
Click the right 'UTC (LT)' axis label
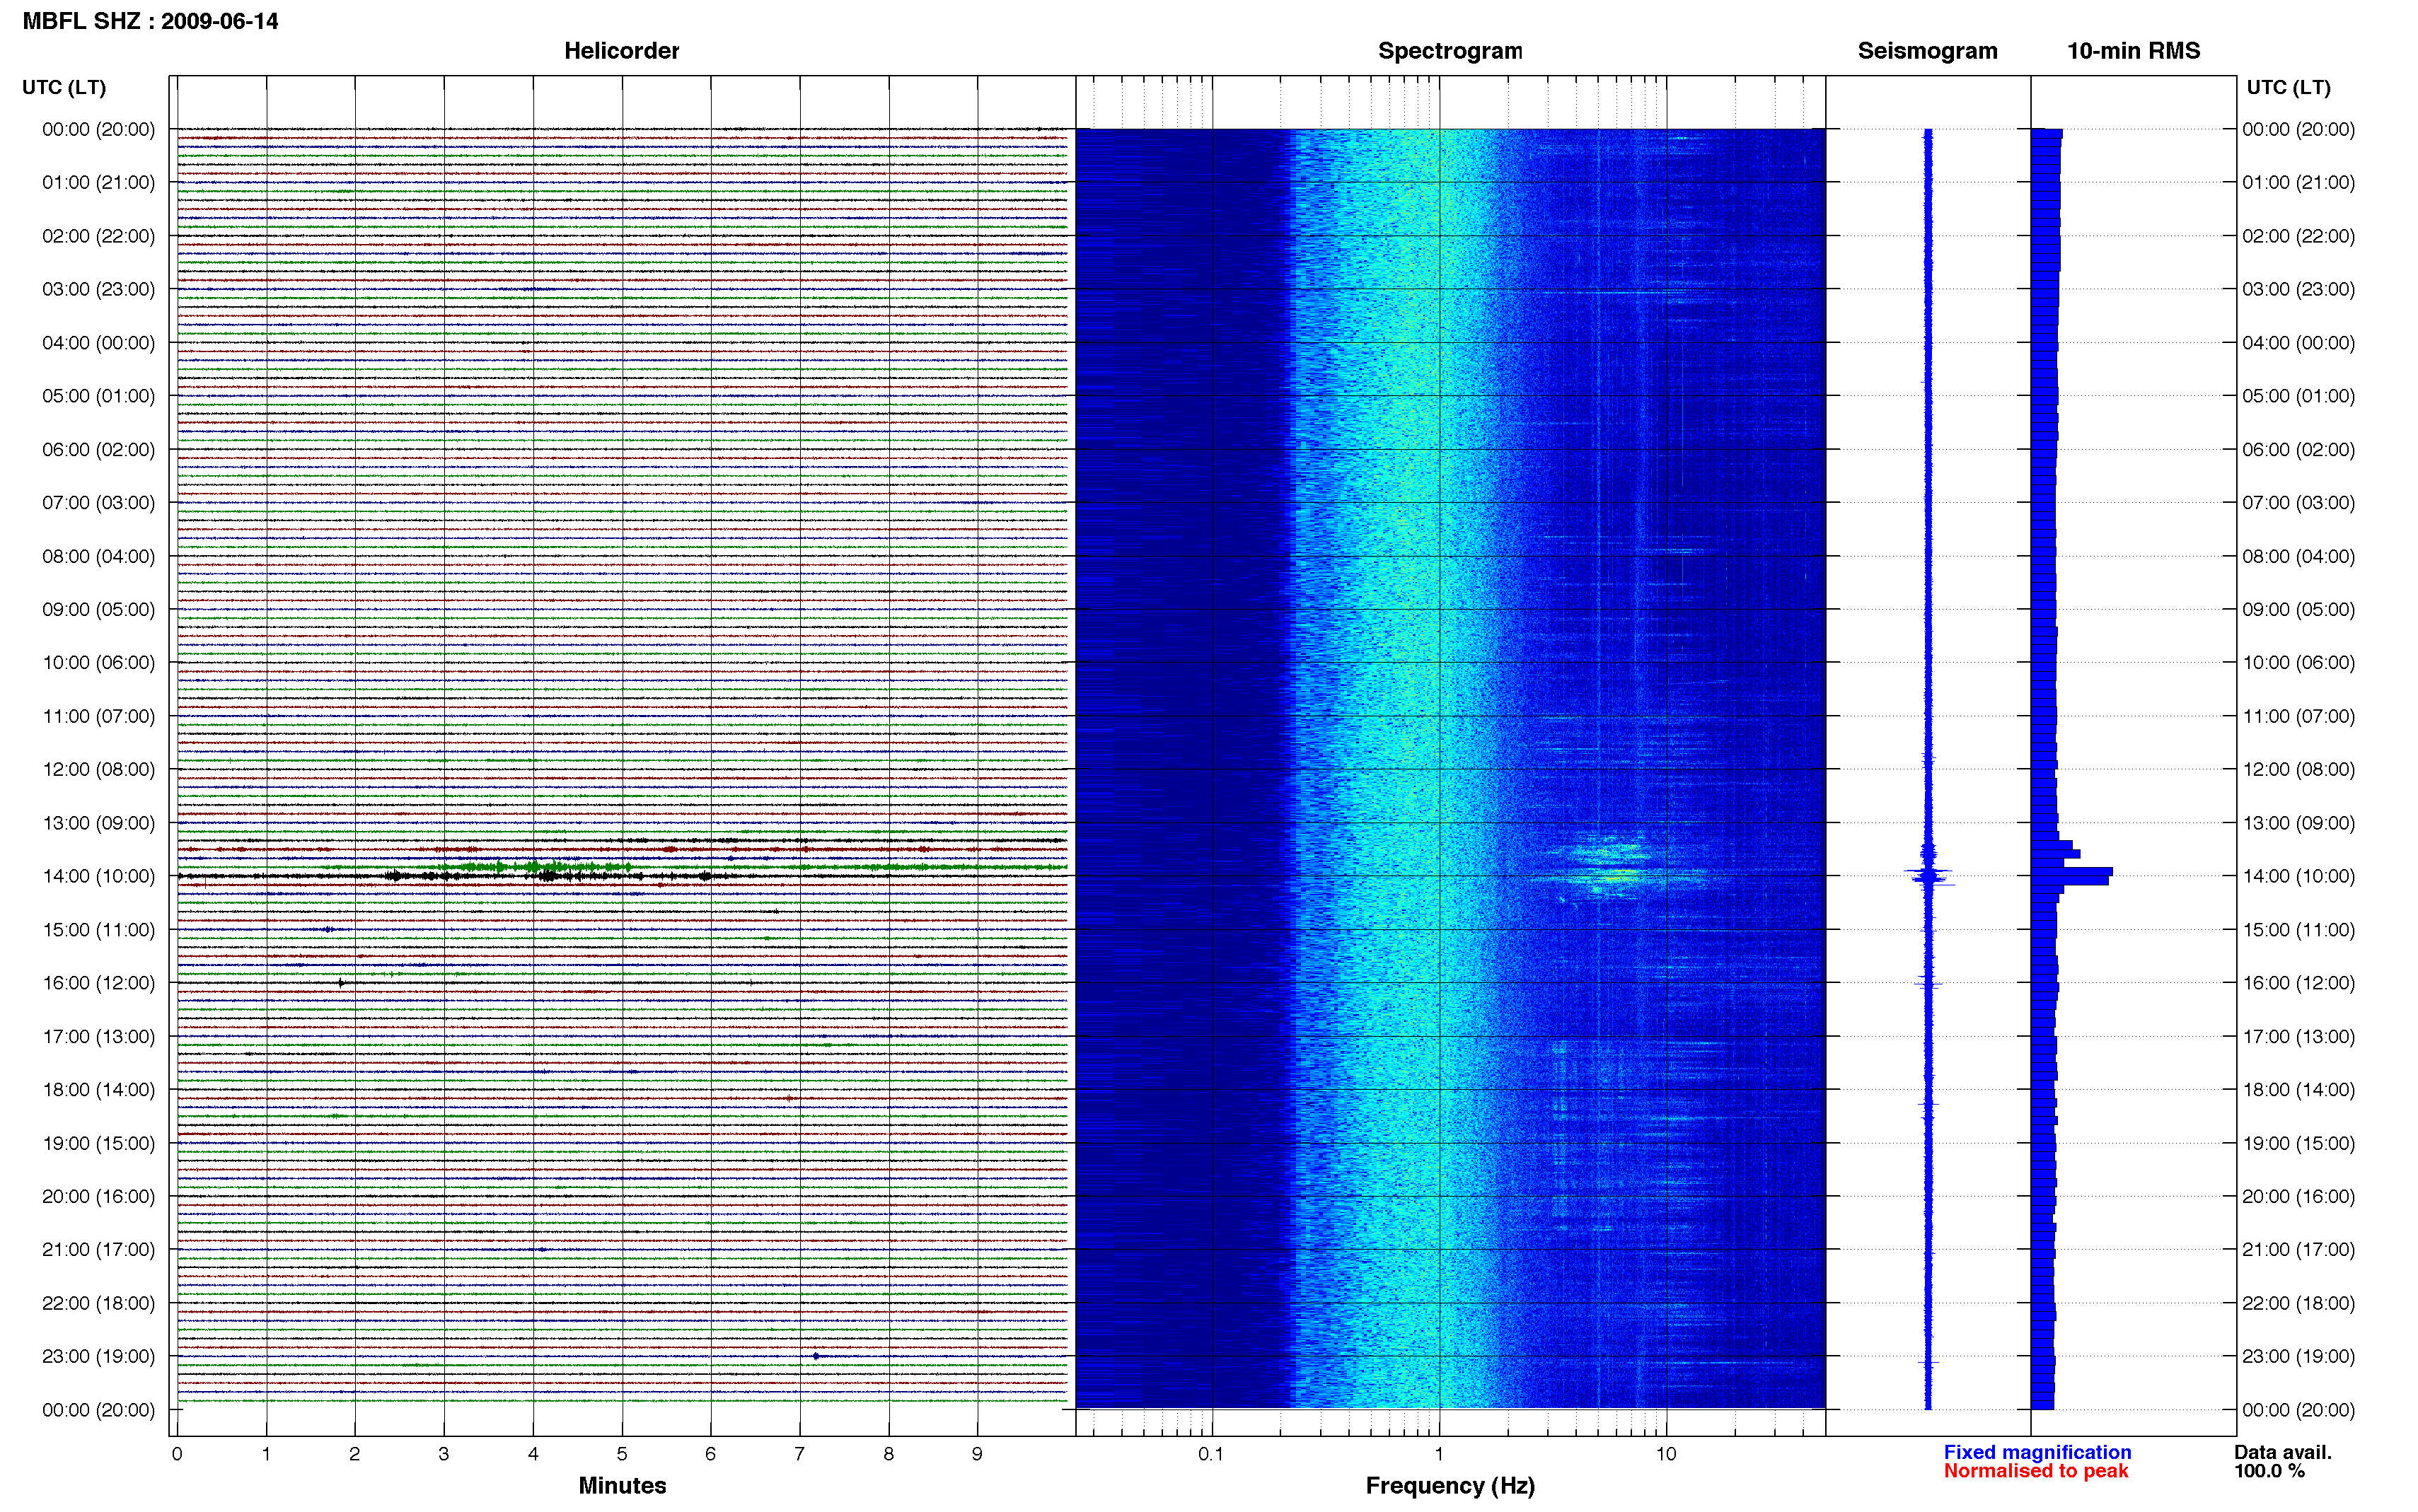2288,87
